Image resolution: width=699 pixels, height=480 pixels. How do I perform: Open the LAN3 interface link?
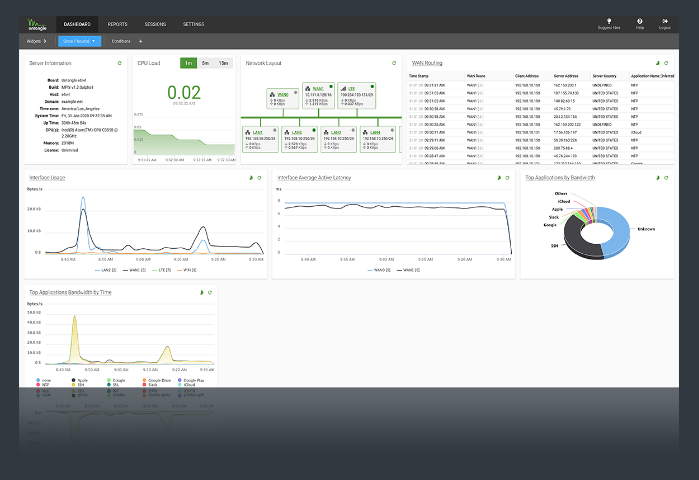click(336, 132)
